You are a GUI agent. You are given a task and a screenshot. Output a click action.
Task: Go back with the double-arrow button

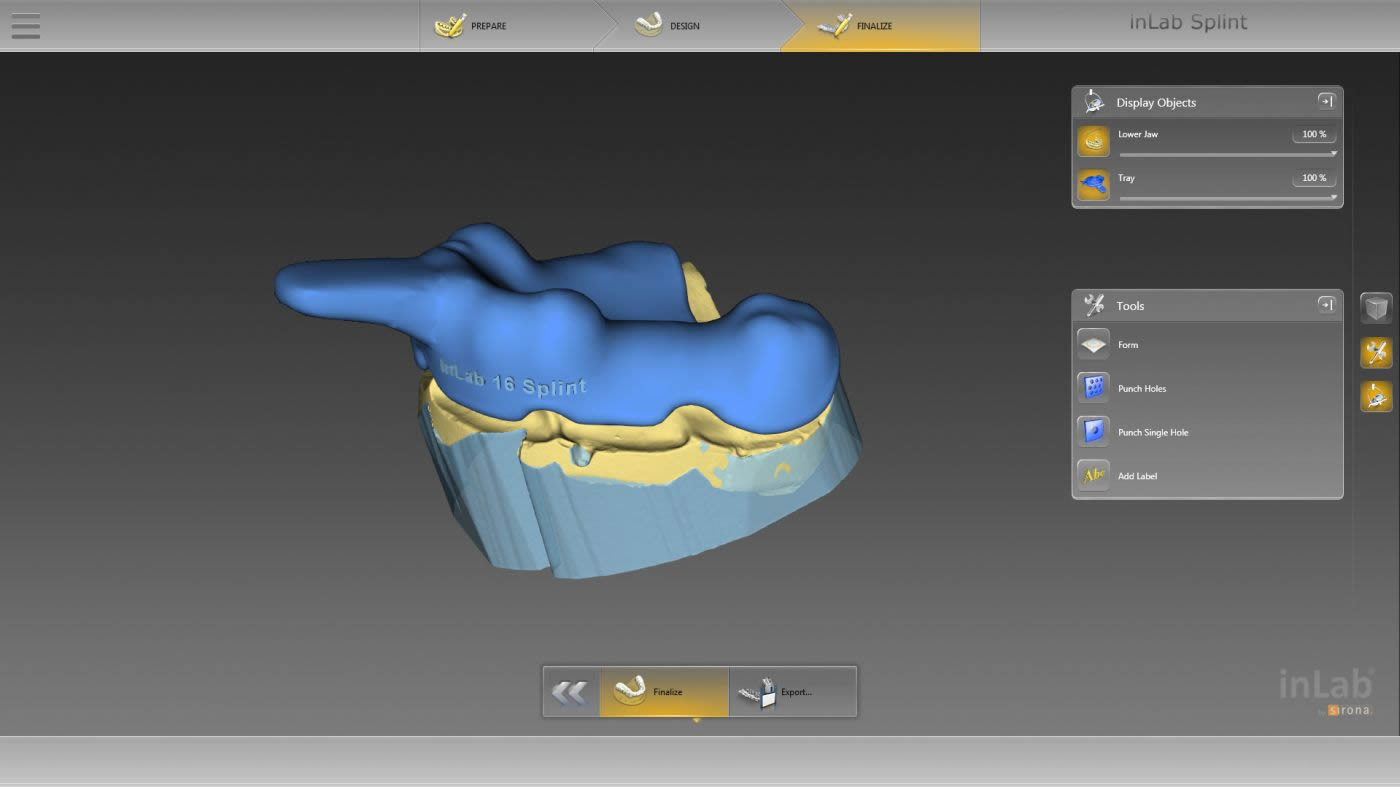(571, 692)
